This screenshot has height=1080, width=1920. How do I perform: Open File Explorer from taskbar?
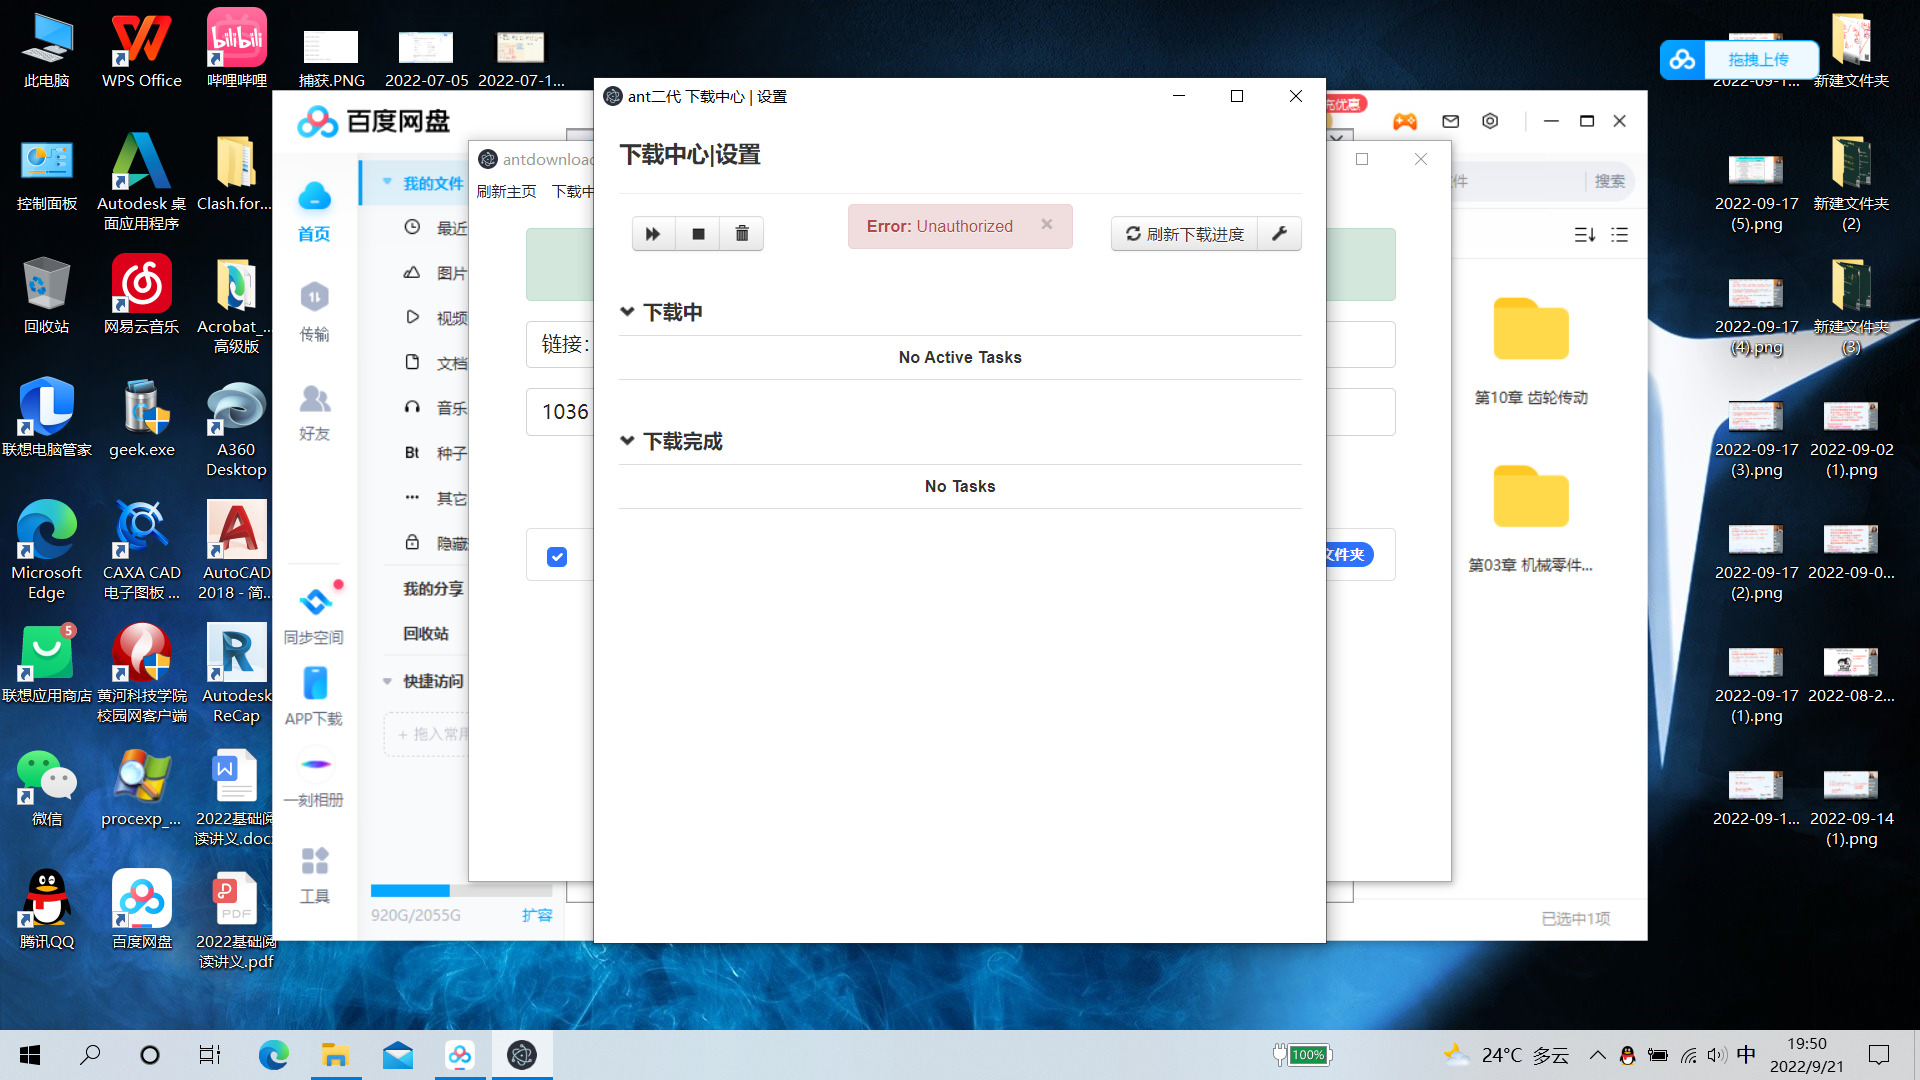(x=335, y=1055)
